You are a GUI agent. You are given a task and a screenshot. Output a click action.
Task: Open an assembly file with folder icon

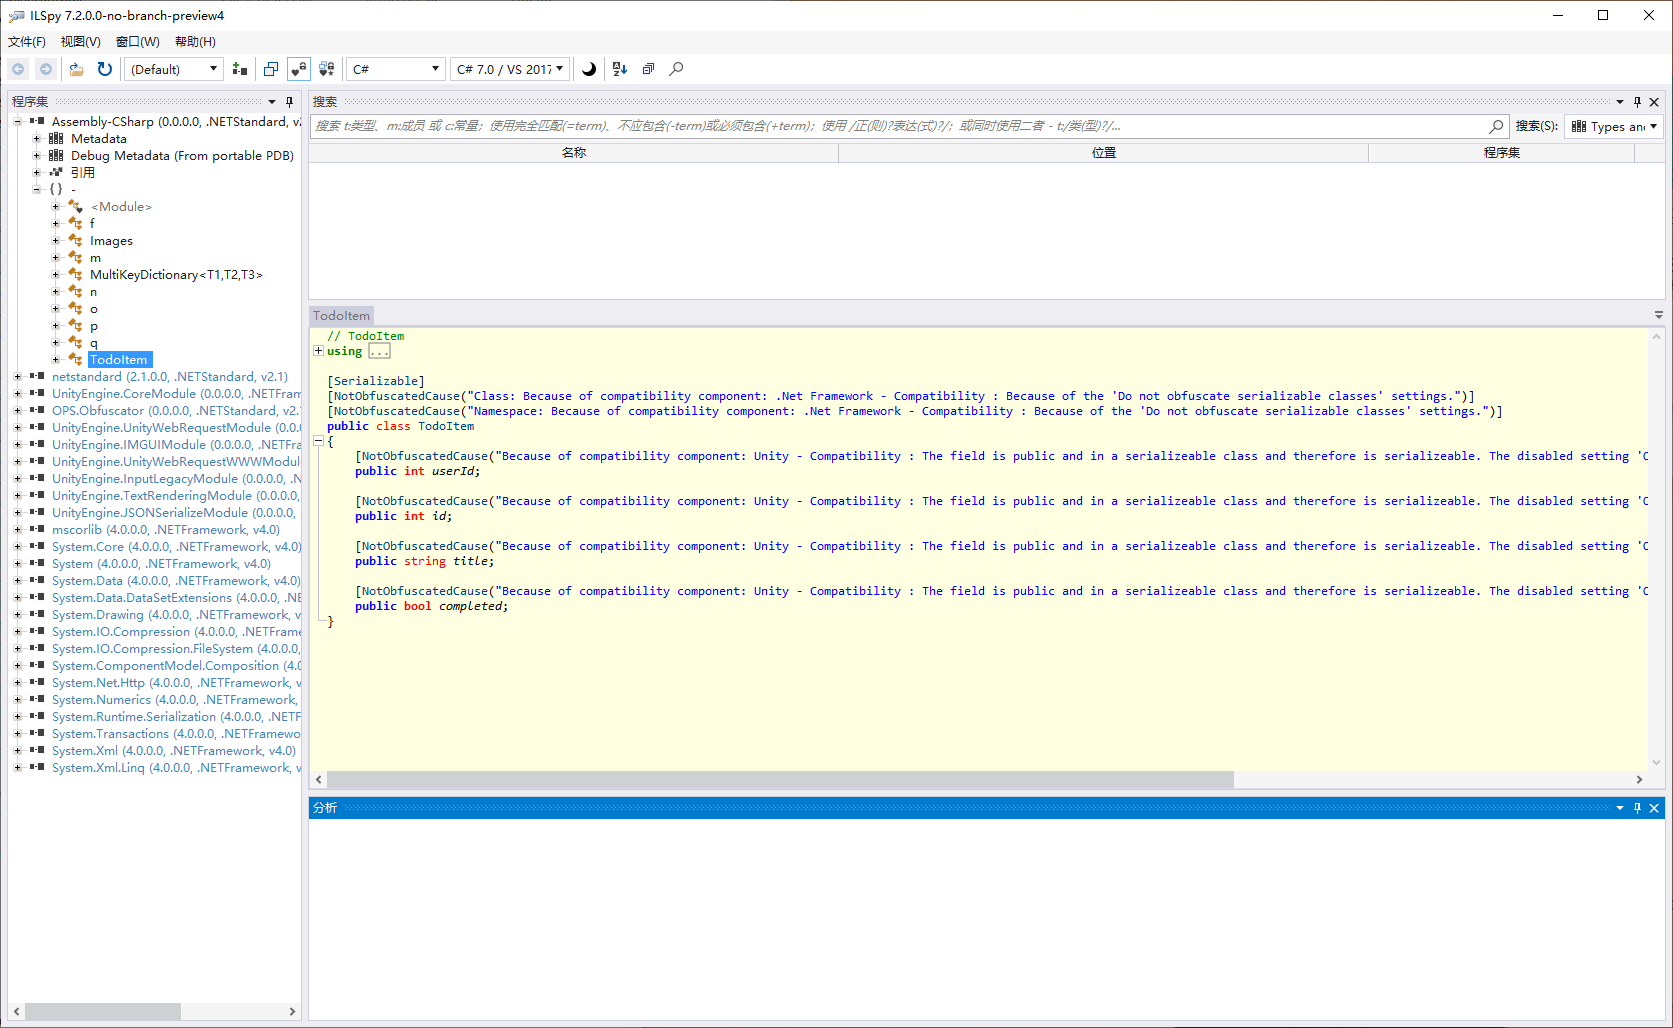pos(76,69)
